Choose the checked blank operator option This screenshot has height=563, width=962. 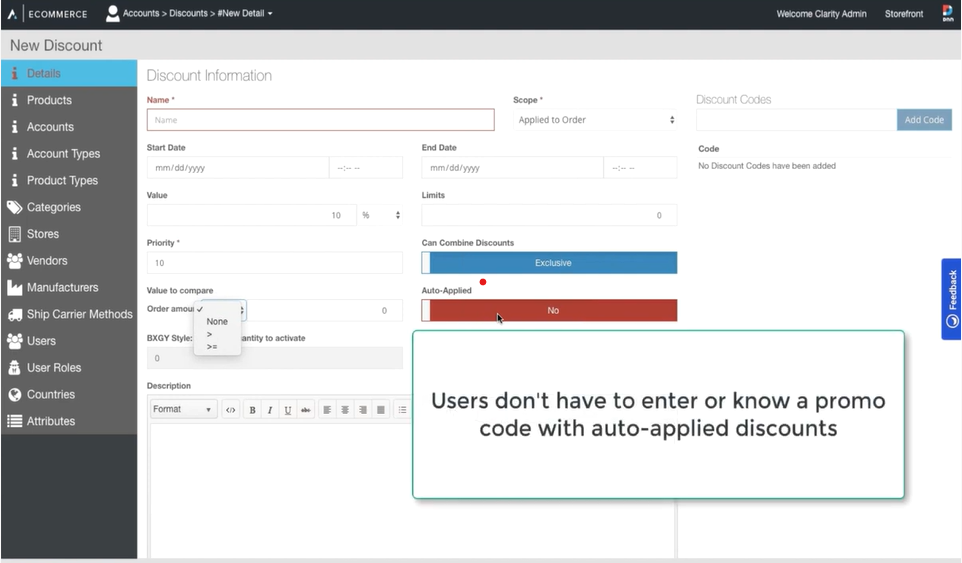217,309
